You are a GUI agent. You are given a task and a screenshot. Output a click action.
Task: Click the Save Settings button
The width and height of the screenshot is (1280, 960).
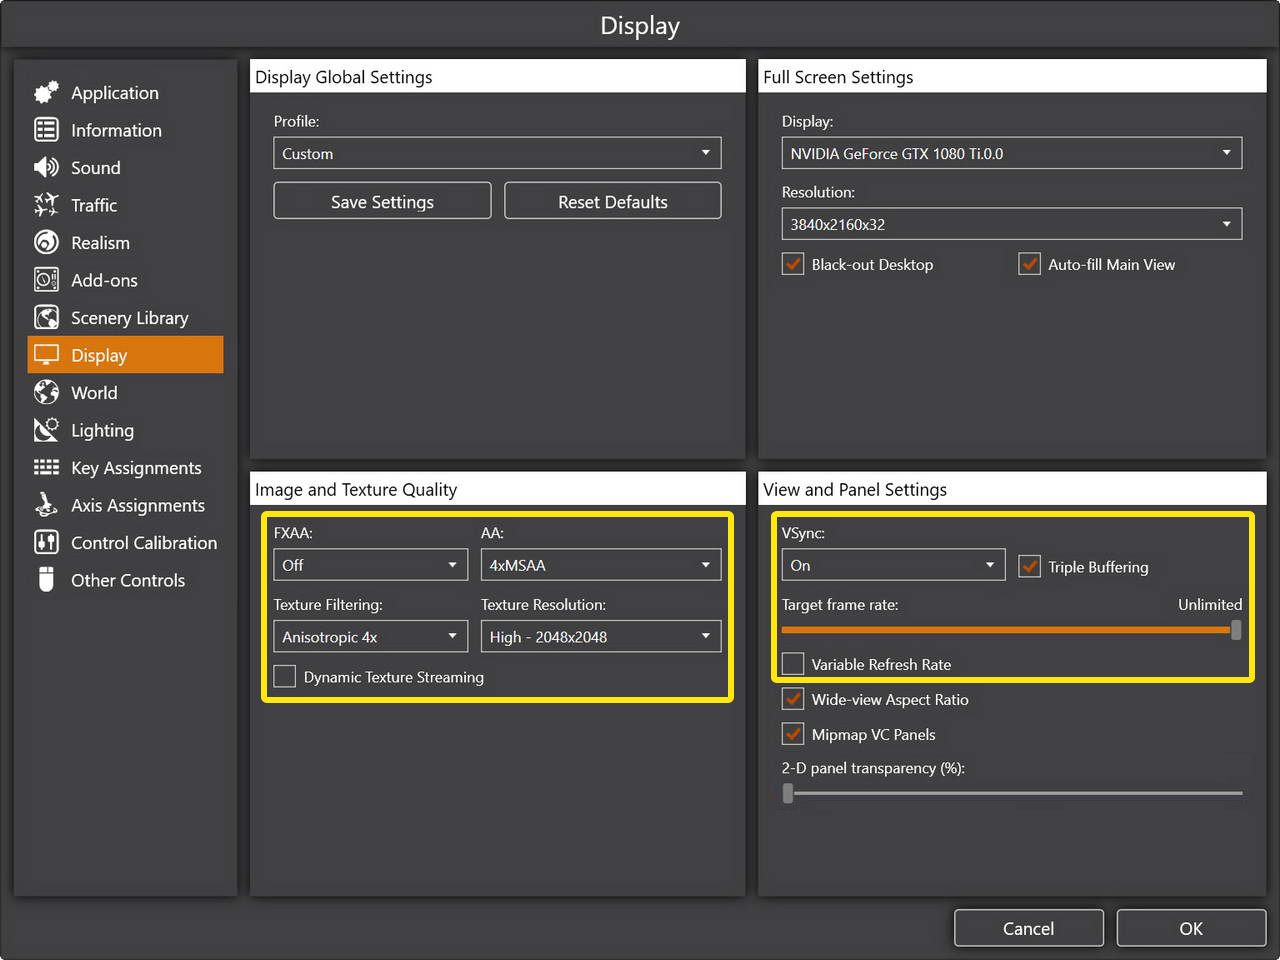[382, 201]
